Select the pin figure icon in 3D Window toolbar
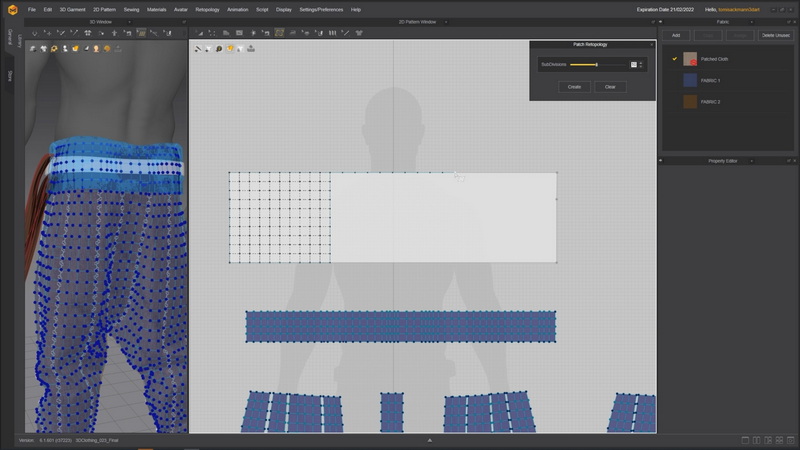Image resolution: width=800 pixels, height=450 pixels. [114, 33]
